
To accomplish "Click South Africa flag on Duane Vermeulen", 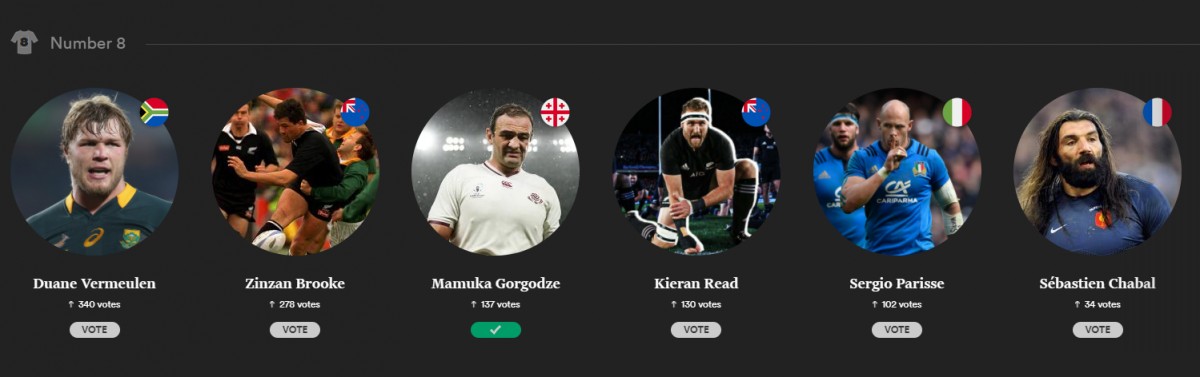I will 154,112.
